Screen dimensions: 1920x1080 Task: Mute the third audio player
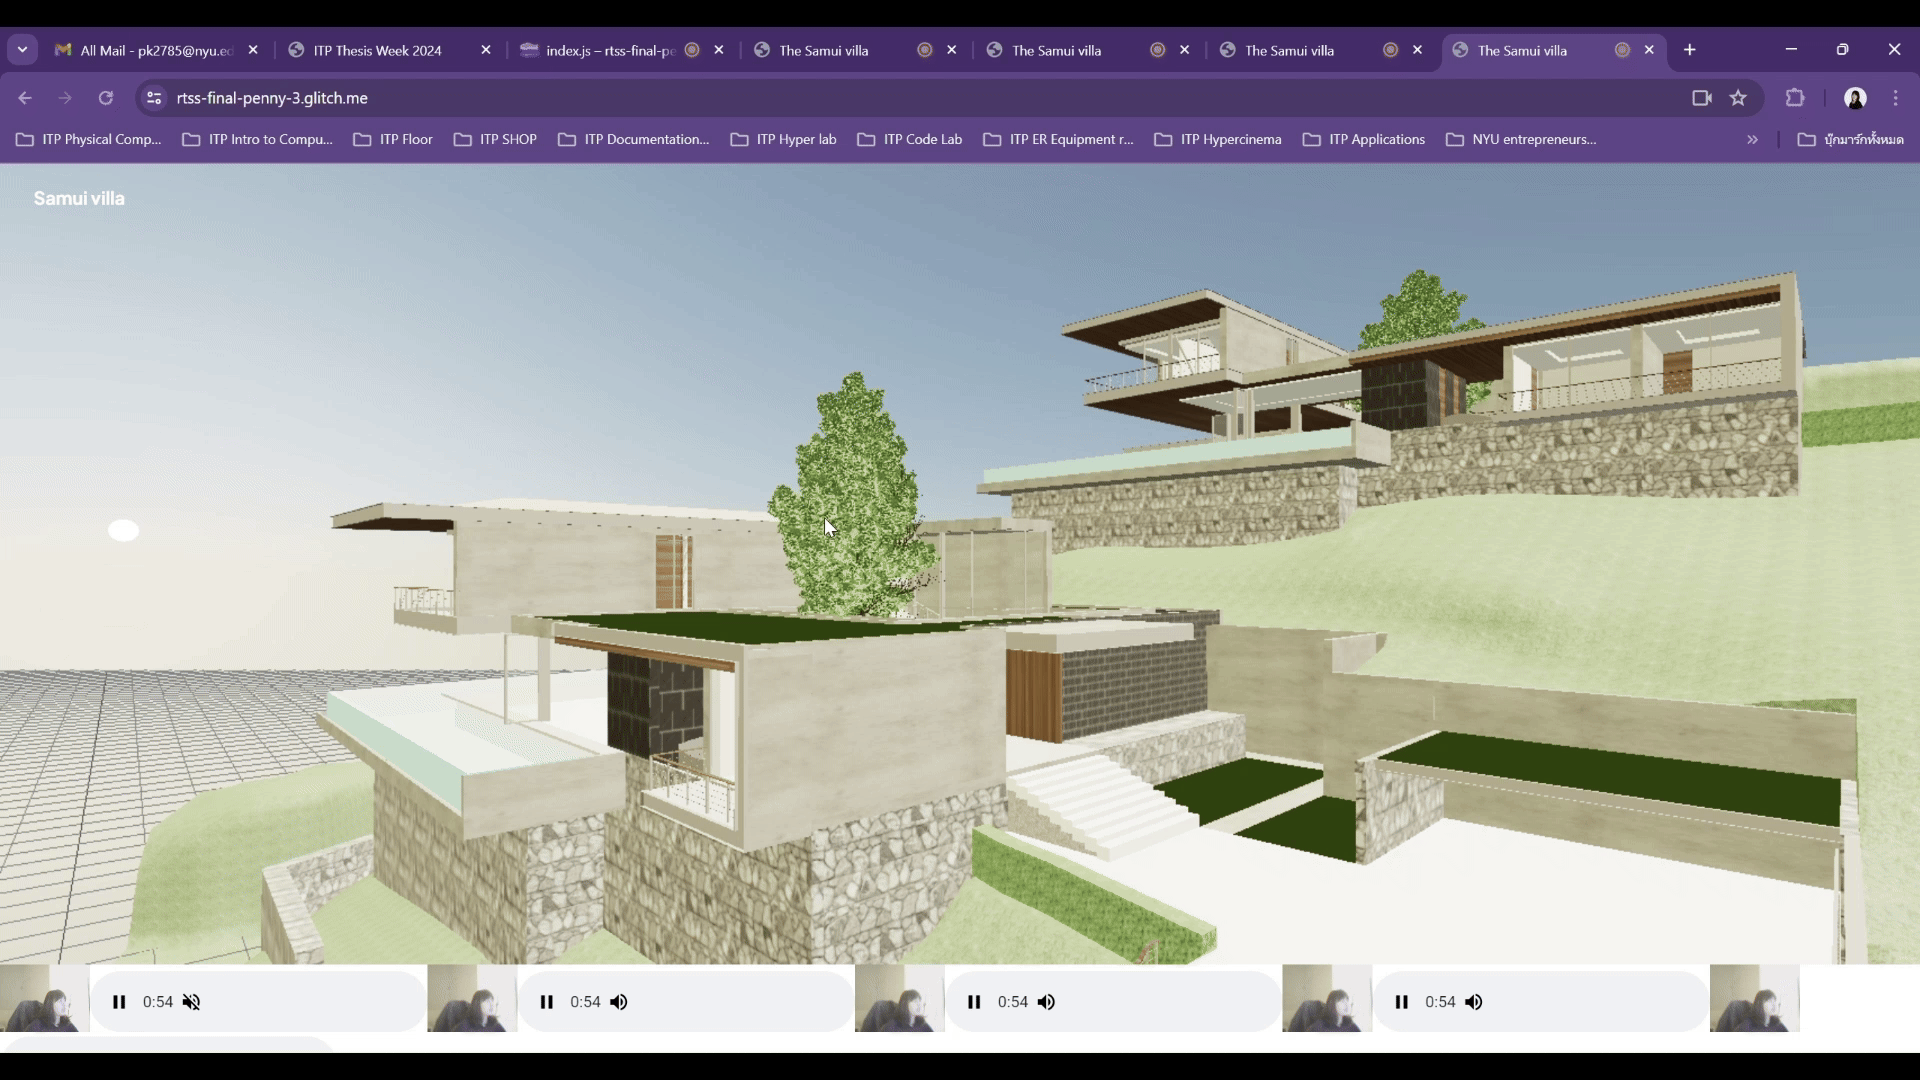pos(1046,1002)
